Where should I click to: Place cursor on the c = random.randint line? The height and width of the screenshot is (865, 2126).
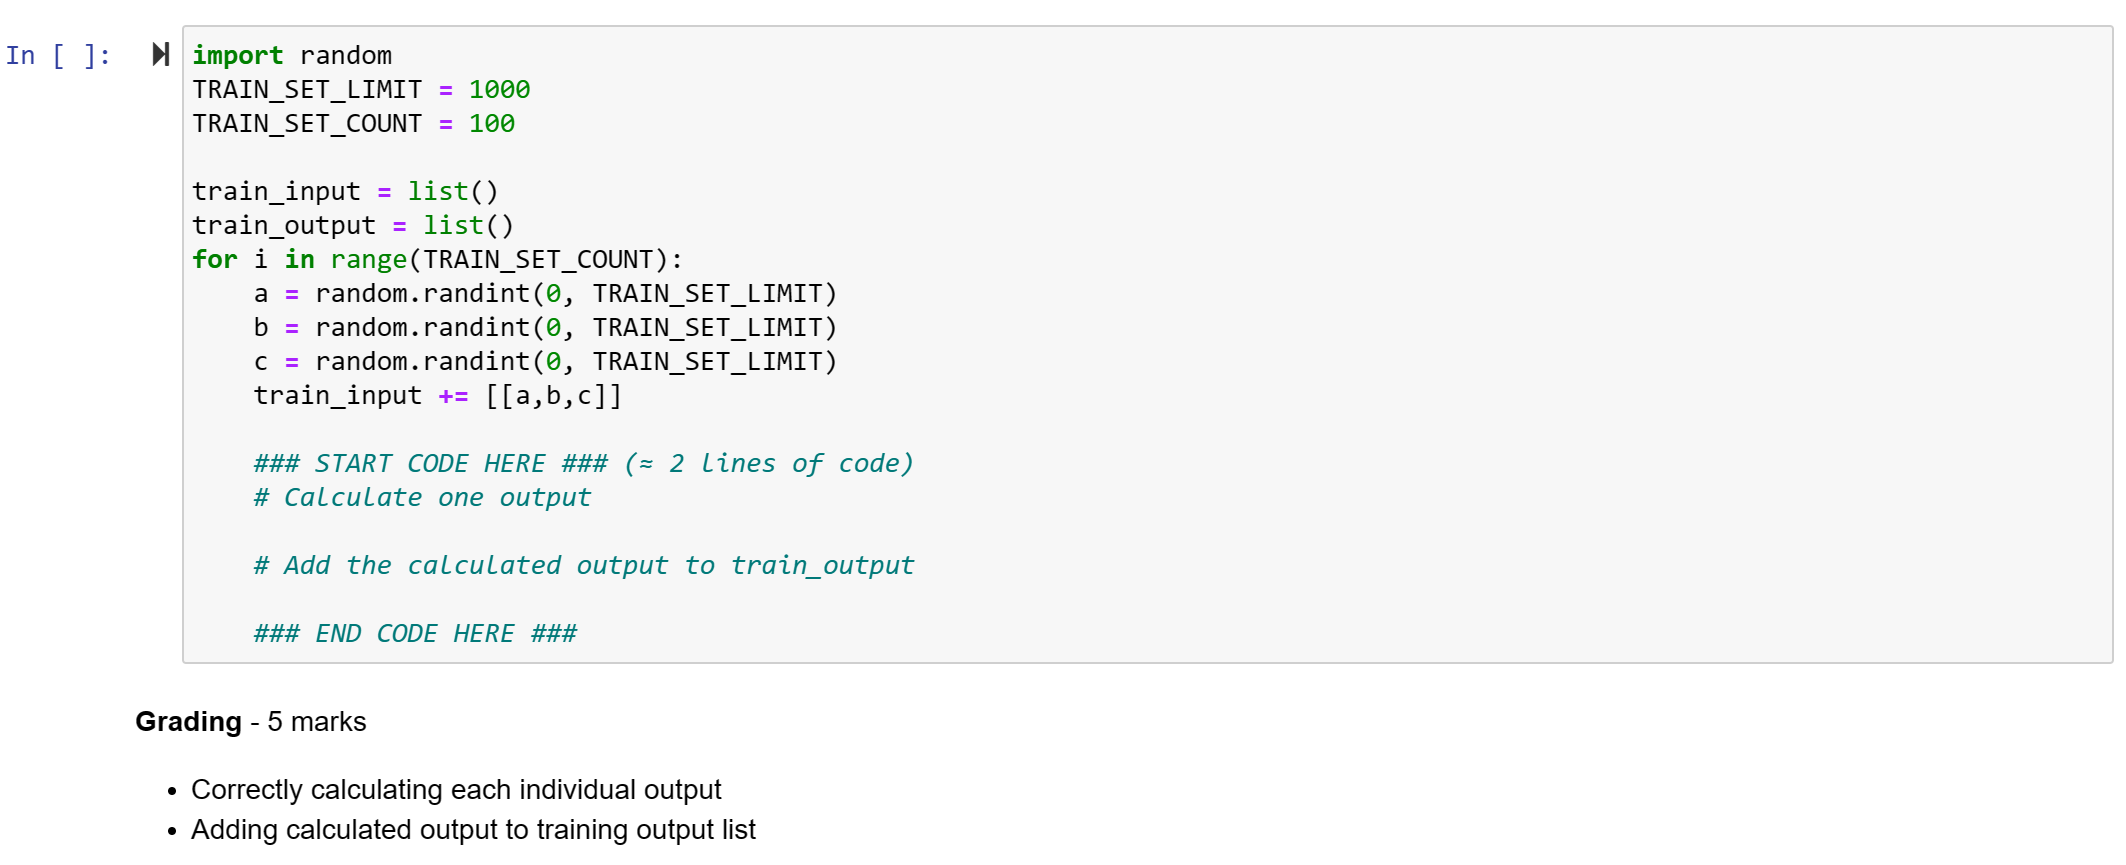click(x=545, y=361)
